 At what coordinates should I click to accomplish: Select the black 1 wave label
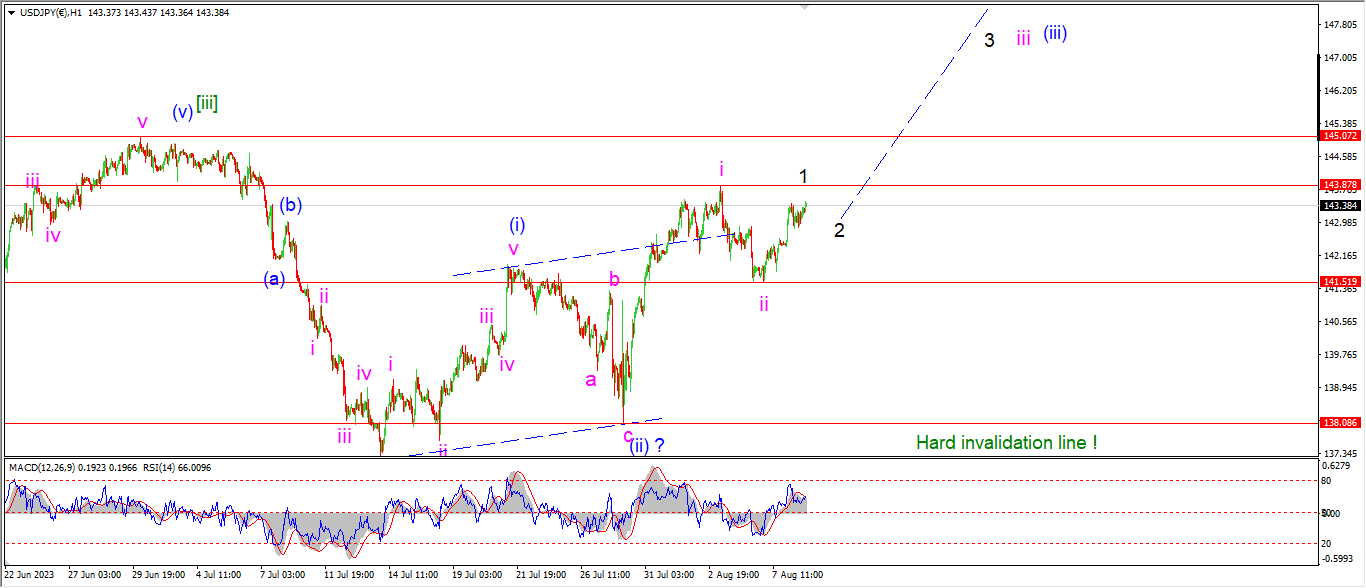[803, 177]
